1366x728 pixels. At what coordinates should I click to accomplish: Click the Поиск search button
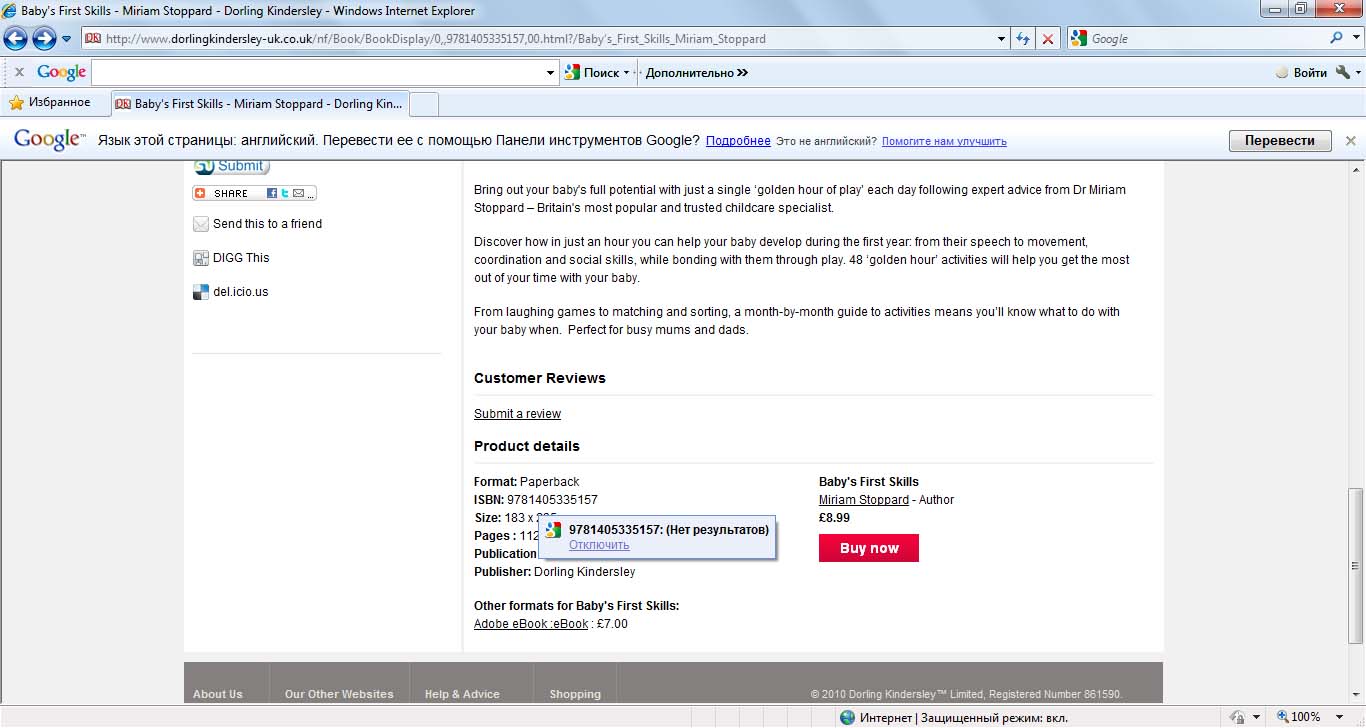point(592,72)
